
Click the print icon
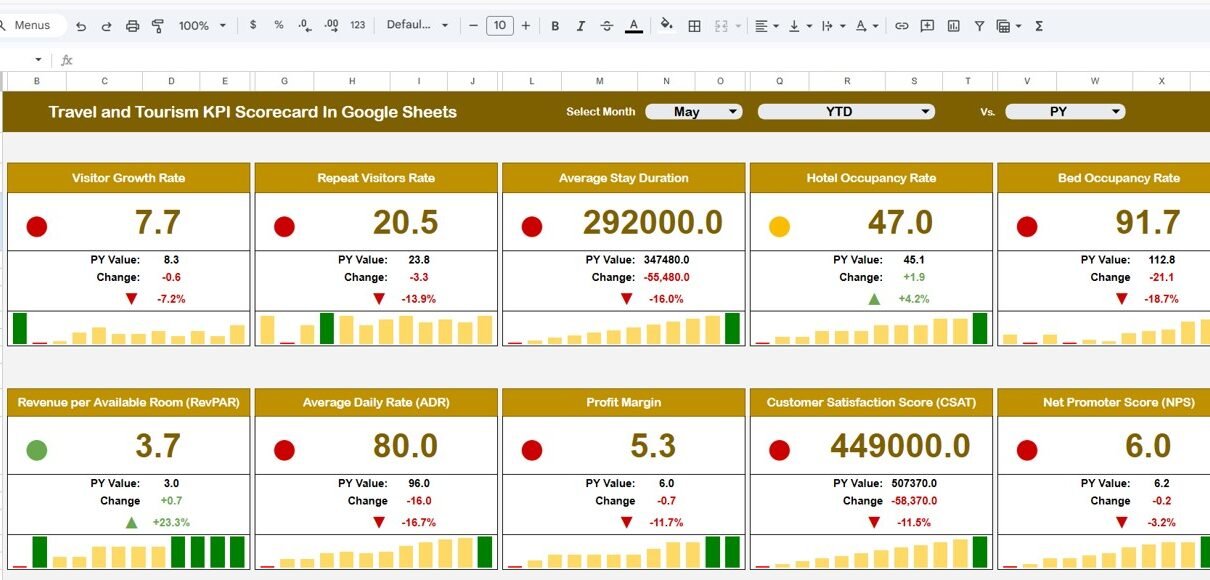[x=132, y=26]
